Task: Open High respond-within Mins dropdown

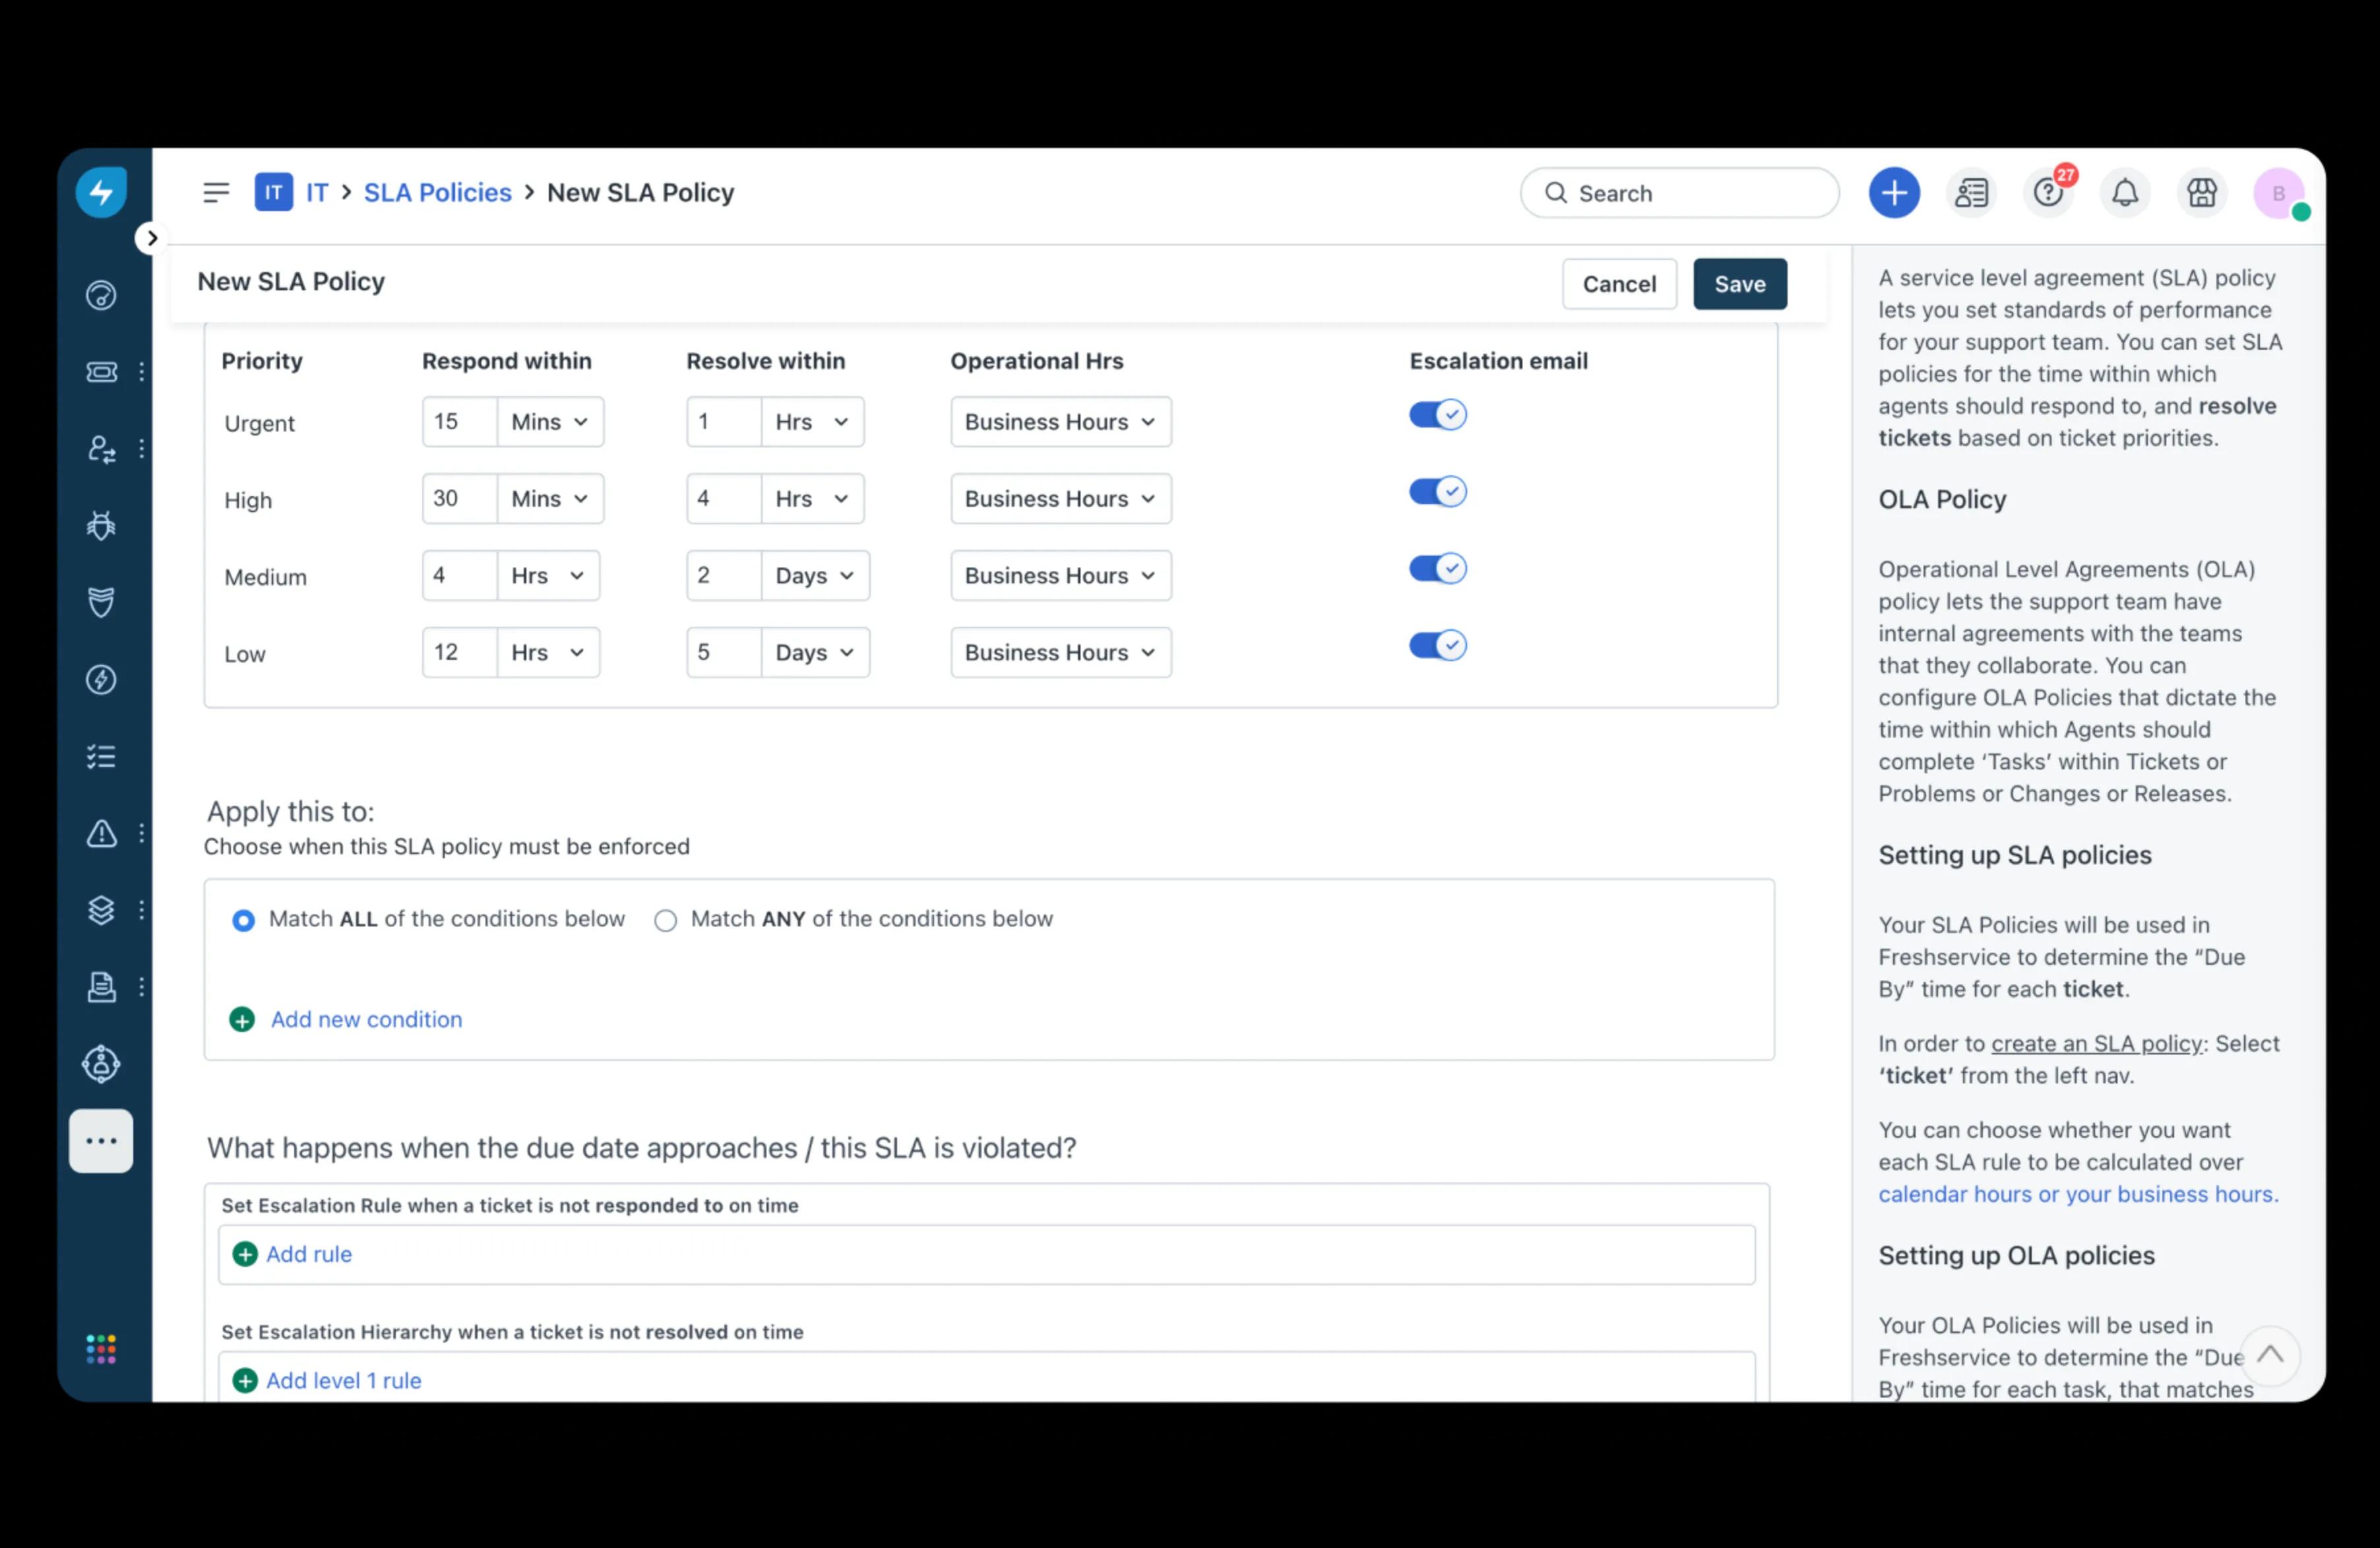Action: click(550, 499)
